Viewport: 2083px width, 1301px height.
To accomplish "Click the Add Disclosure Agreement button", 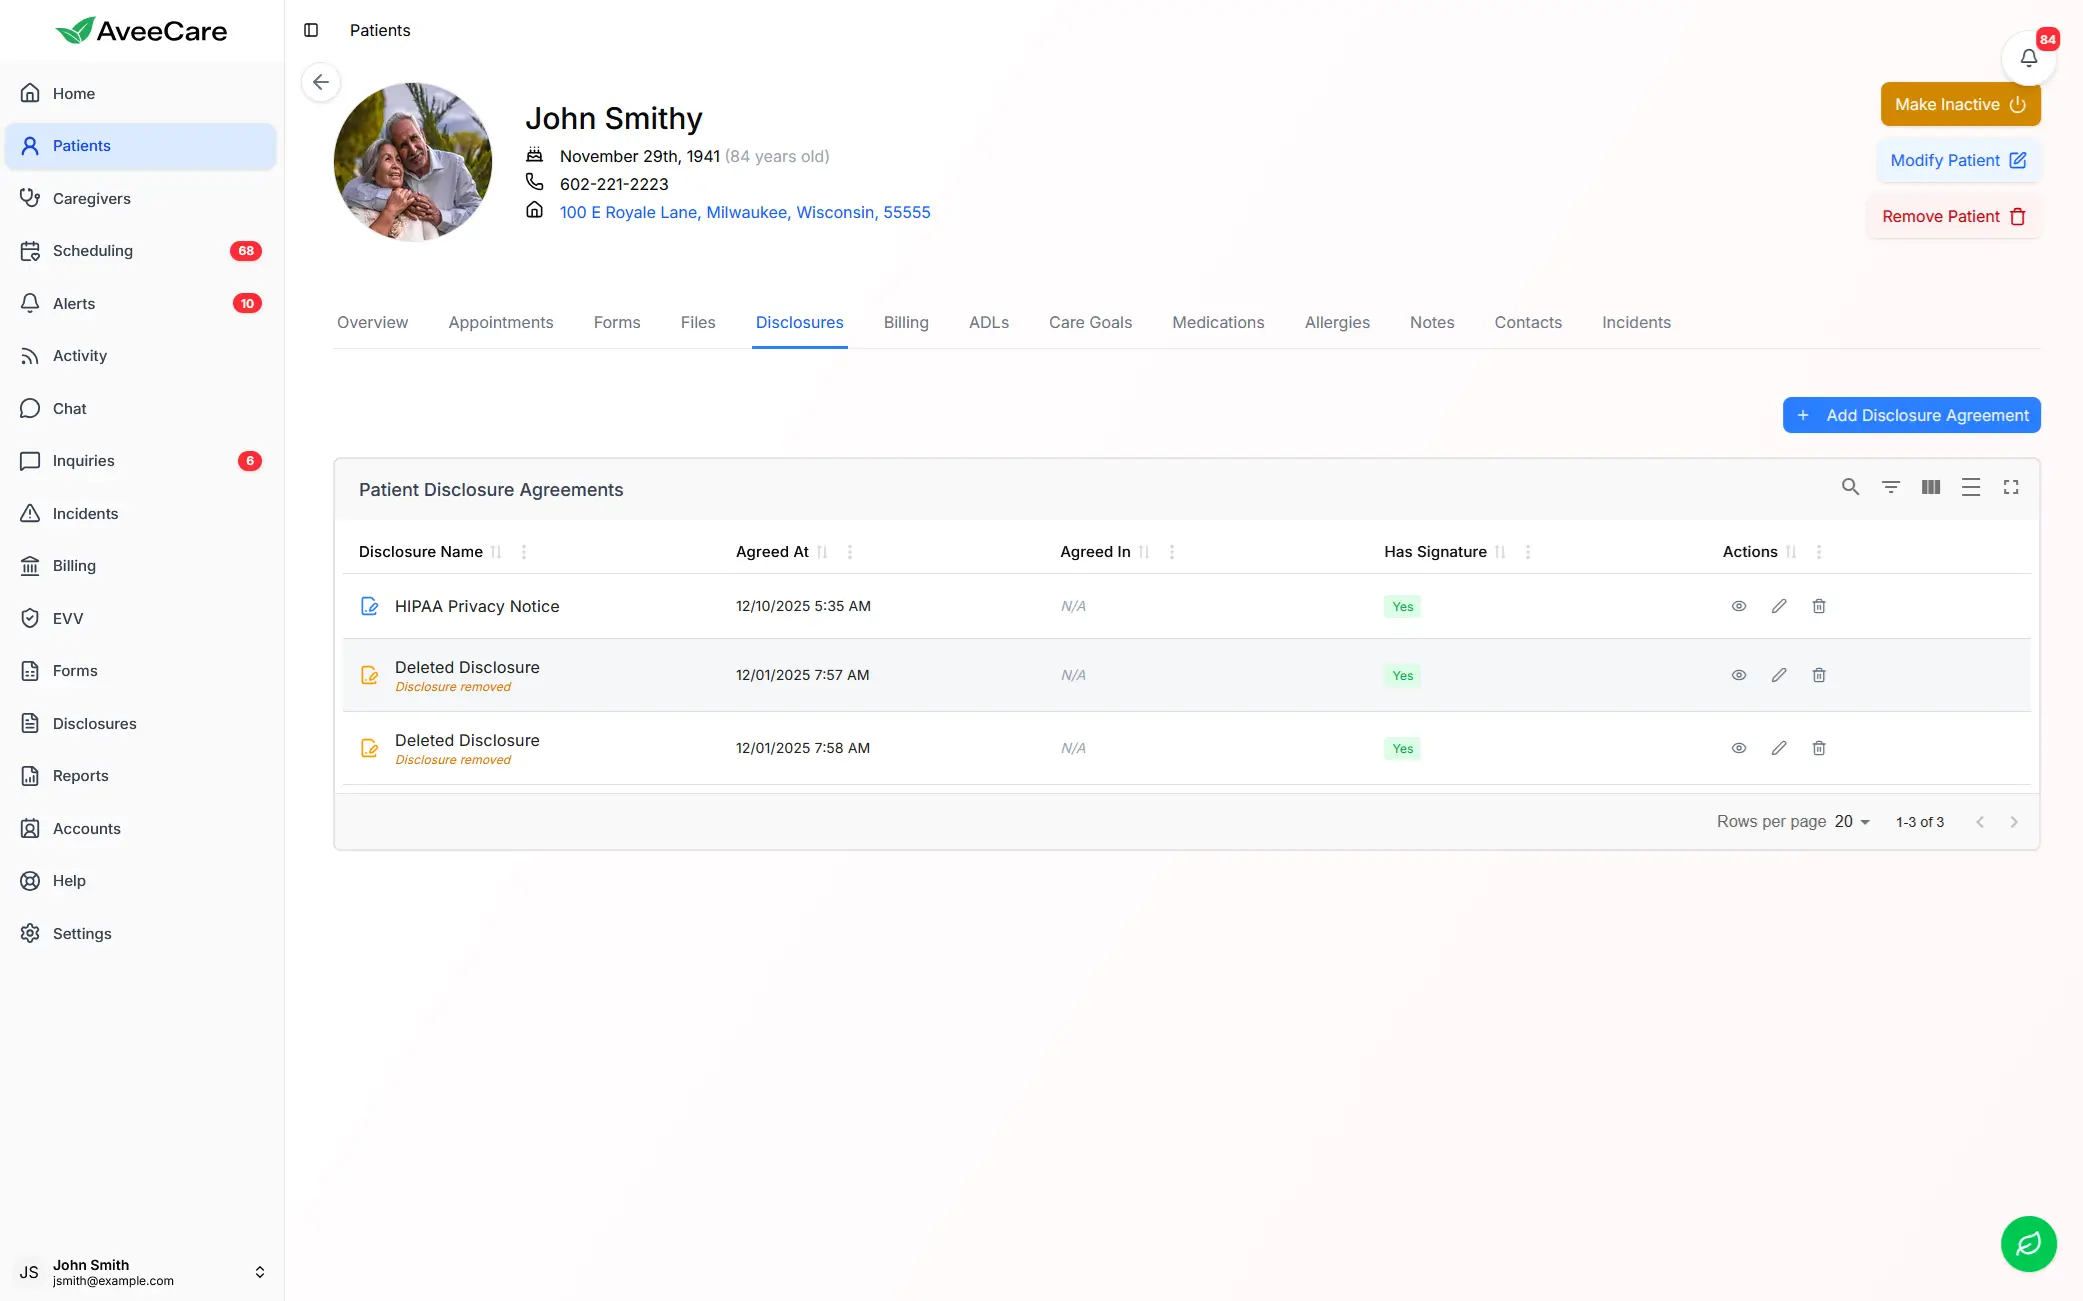I will click(x=1911, y=415).
